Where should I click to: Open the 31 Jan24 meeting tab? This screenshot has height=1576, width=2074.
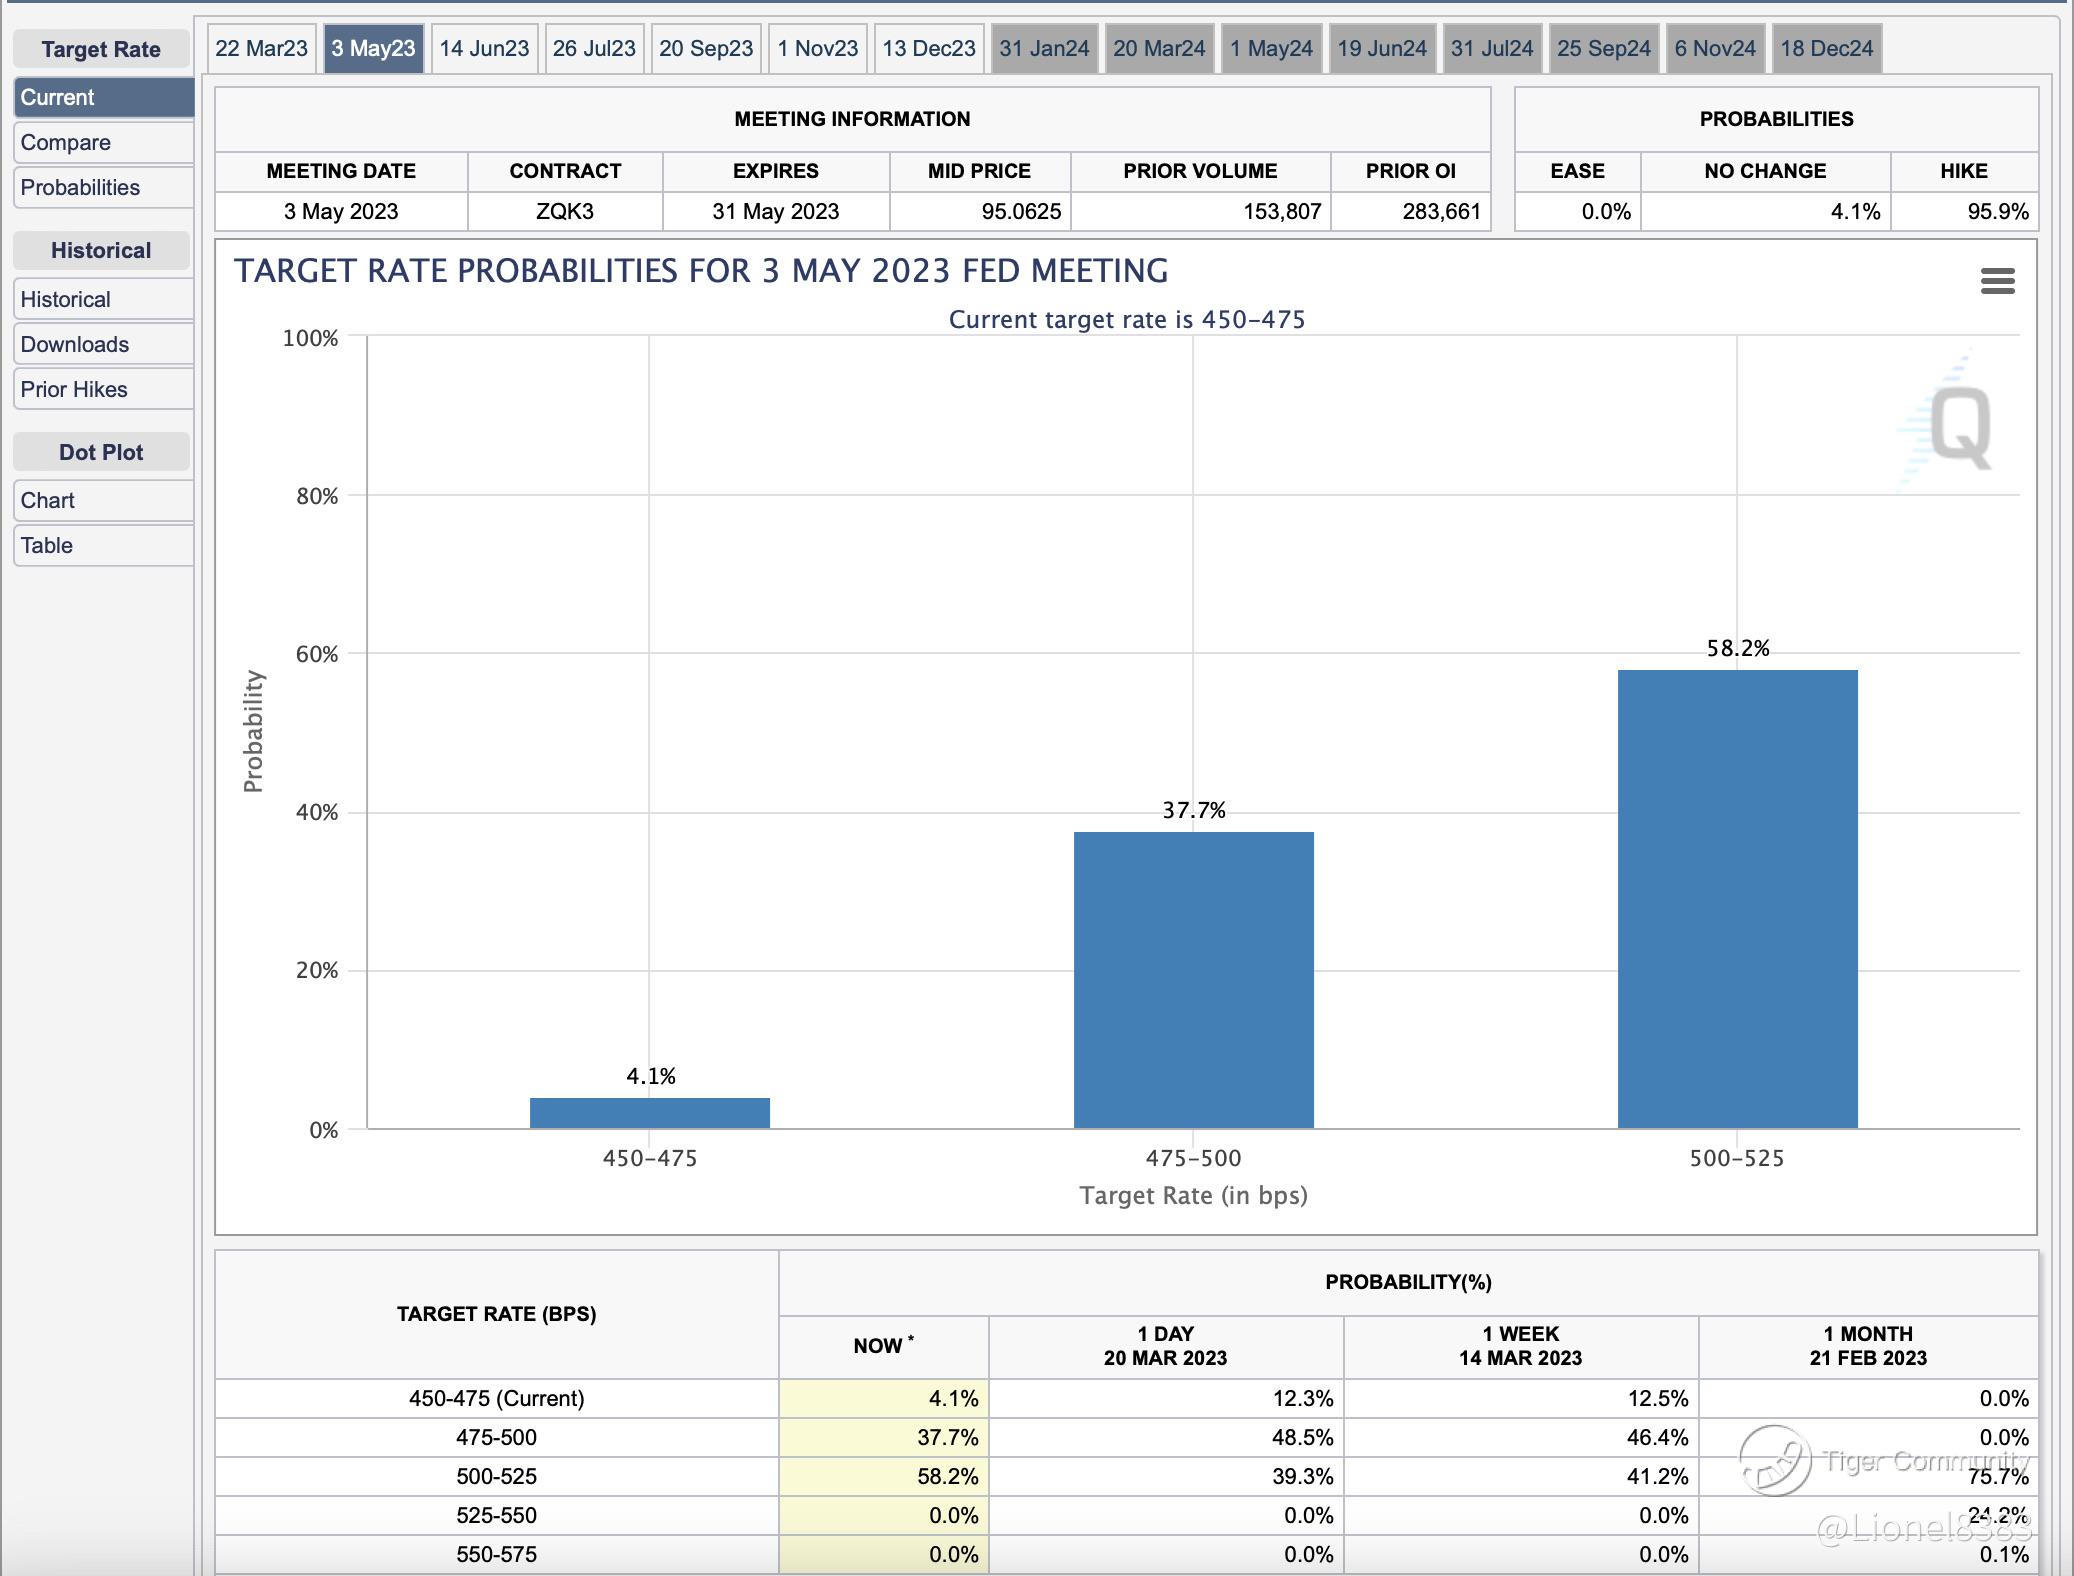(1044, 49)
